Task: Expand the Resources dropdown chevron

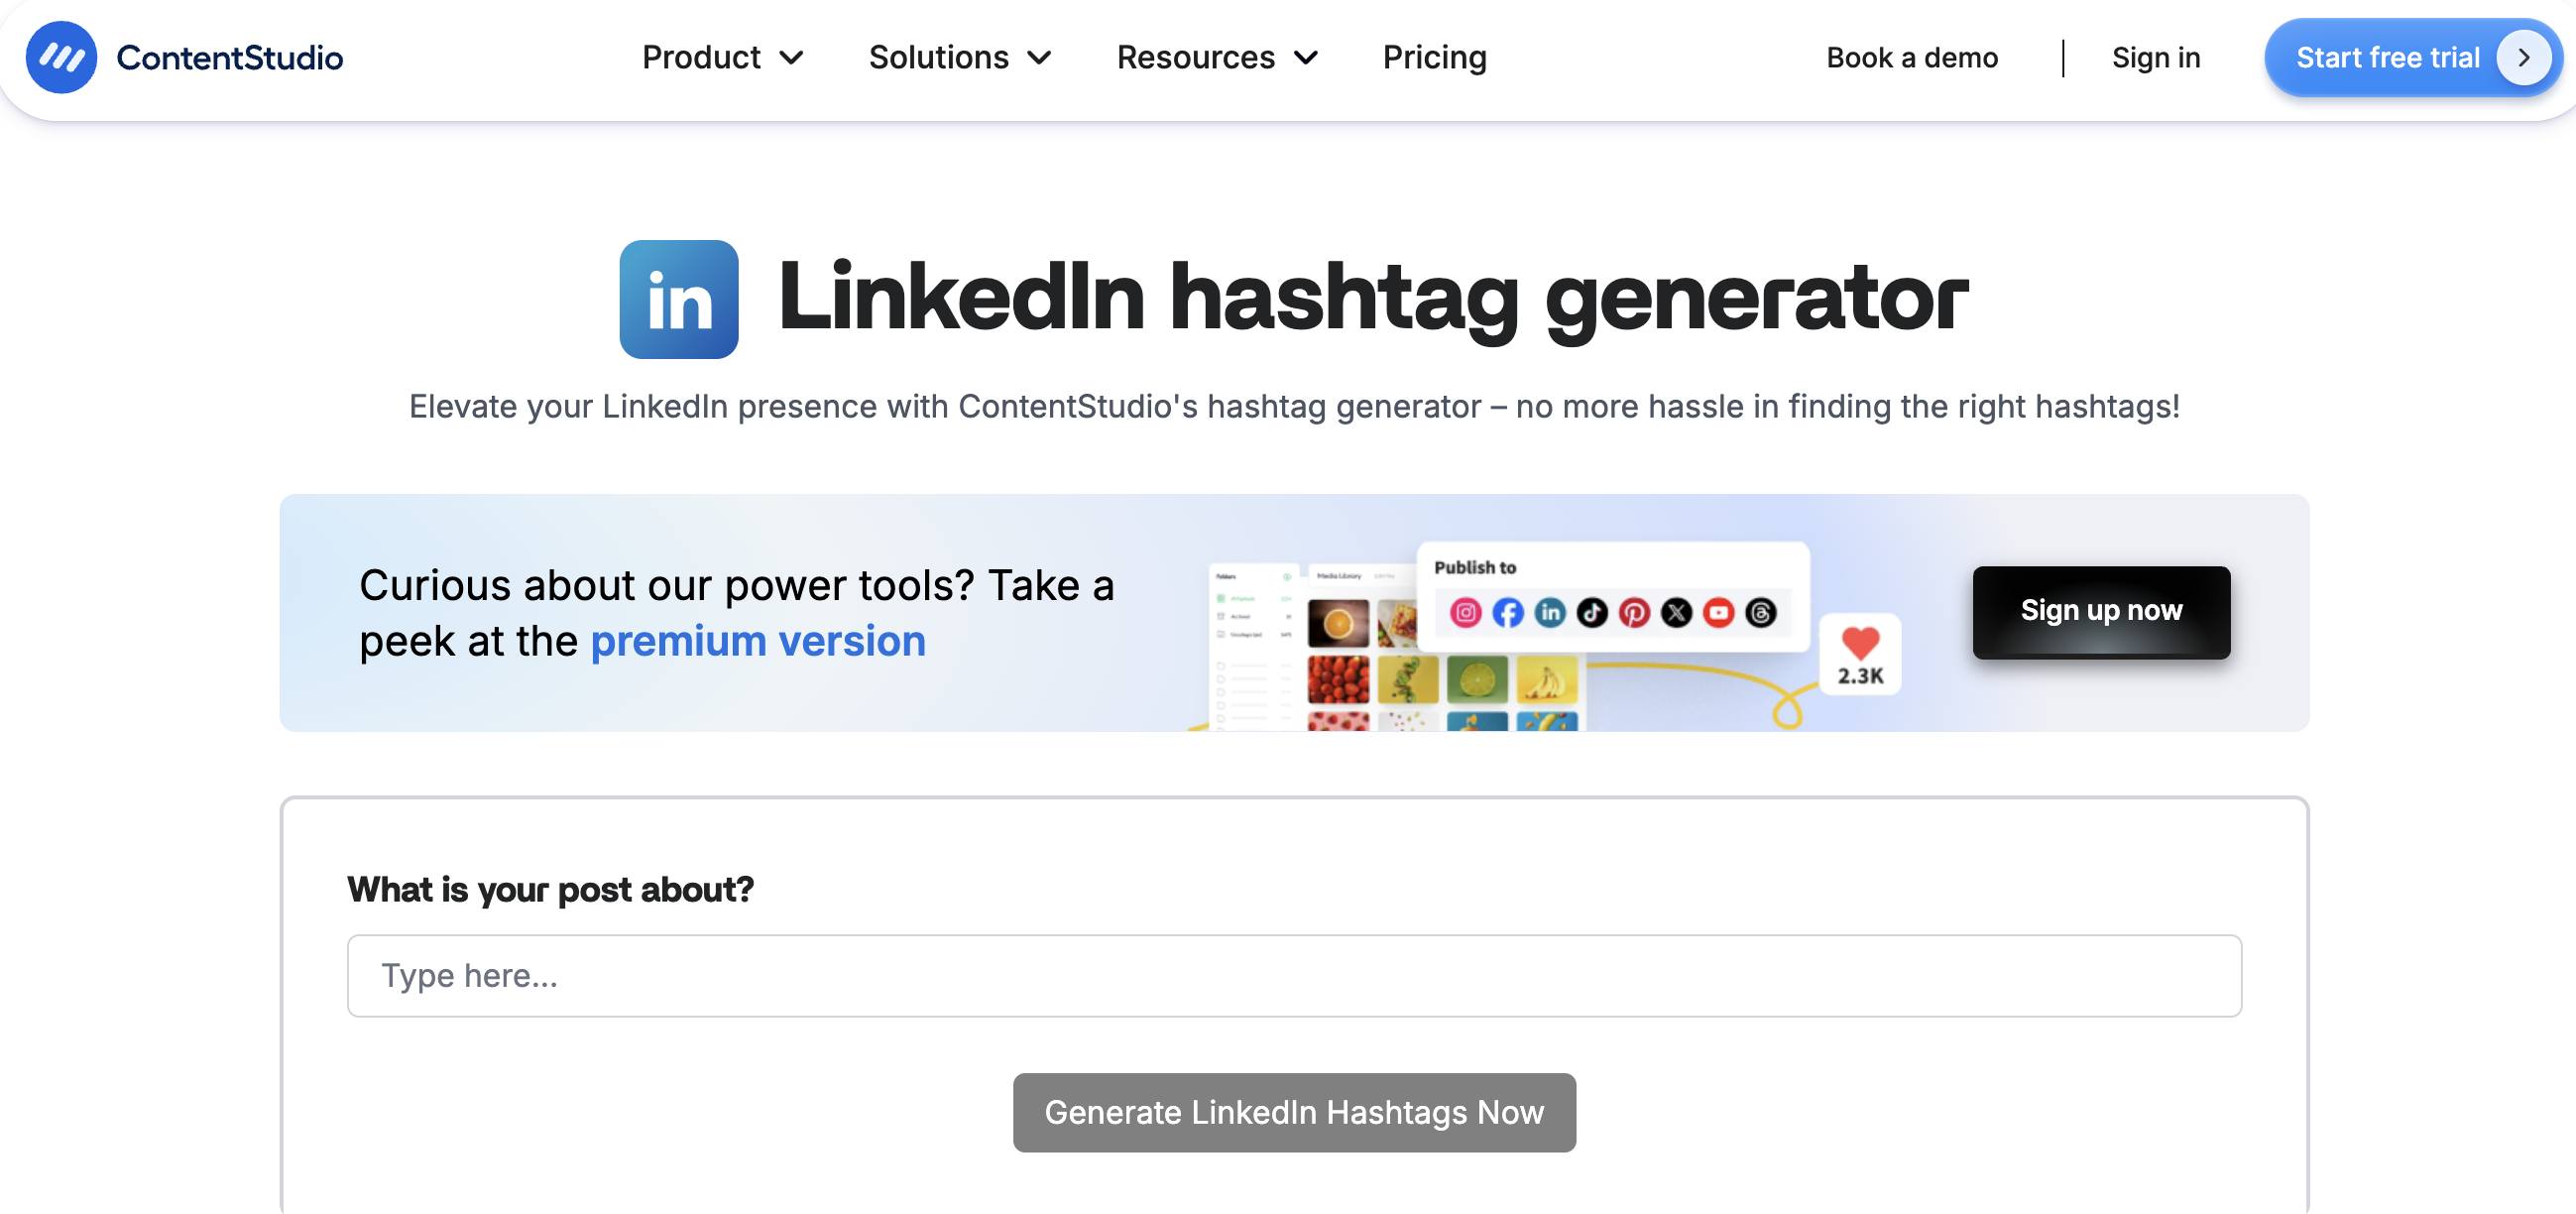Action: point(1306,59)
